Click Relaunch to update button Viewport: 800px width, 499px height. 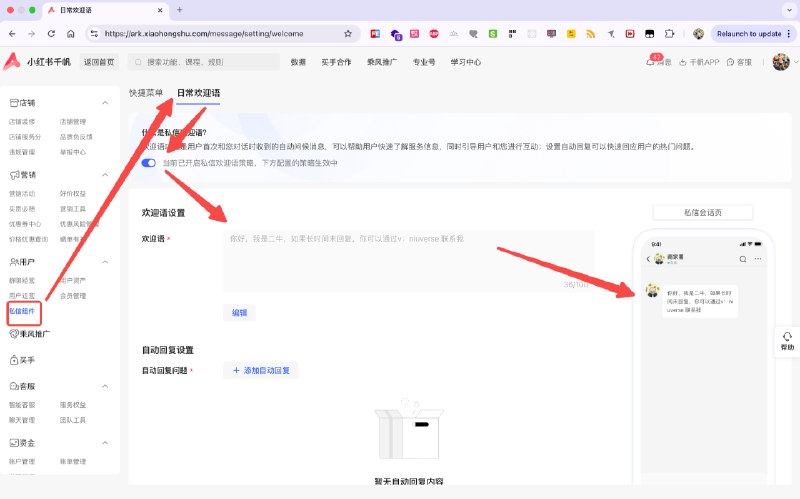click(752, 34)
